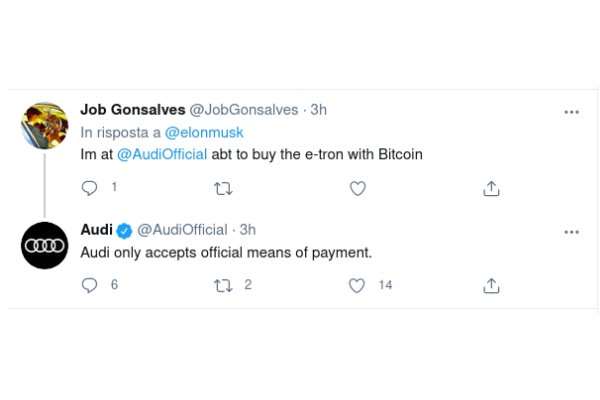Image resolution: width=600 pixels, height=400 pixels.
Task: Click the Audi display name
Action: pyautogui.click(x=96, y=230)
